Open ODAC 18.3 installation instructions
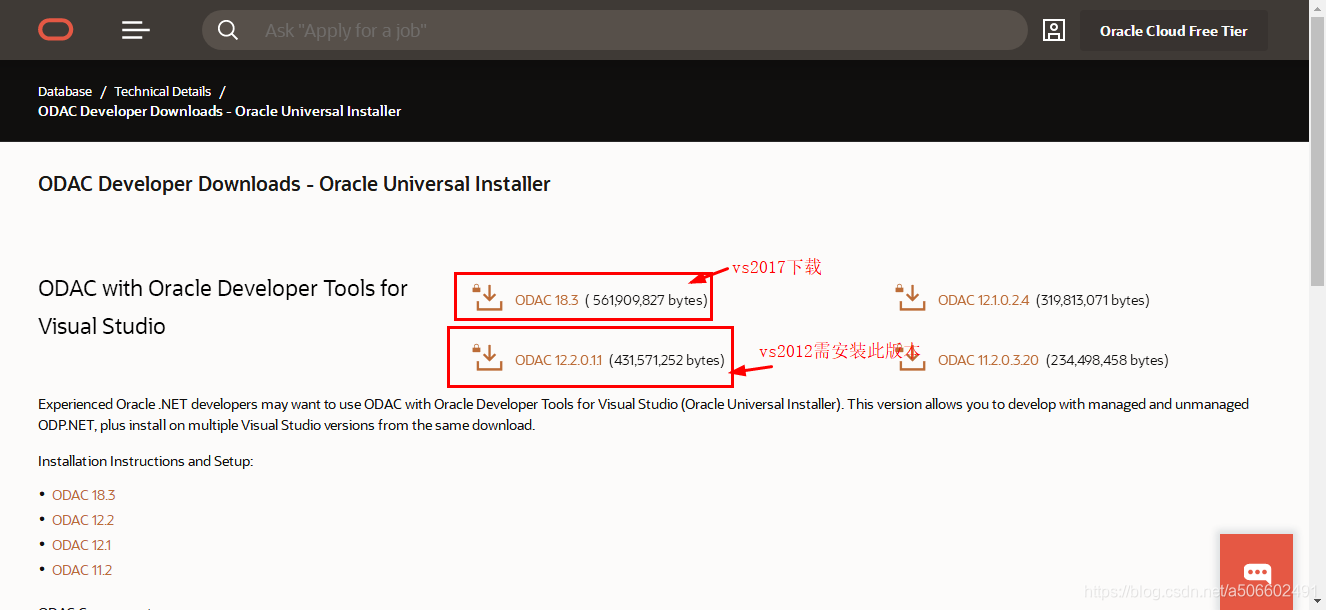 [84, 495]
